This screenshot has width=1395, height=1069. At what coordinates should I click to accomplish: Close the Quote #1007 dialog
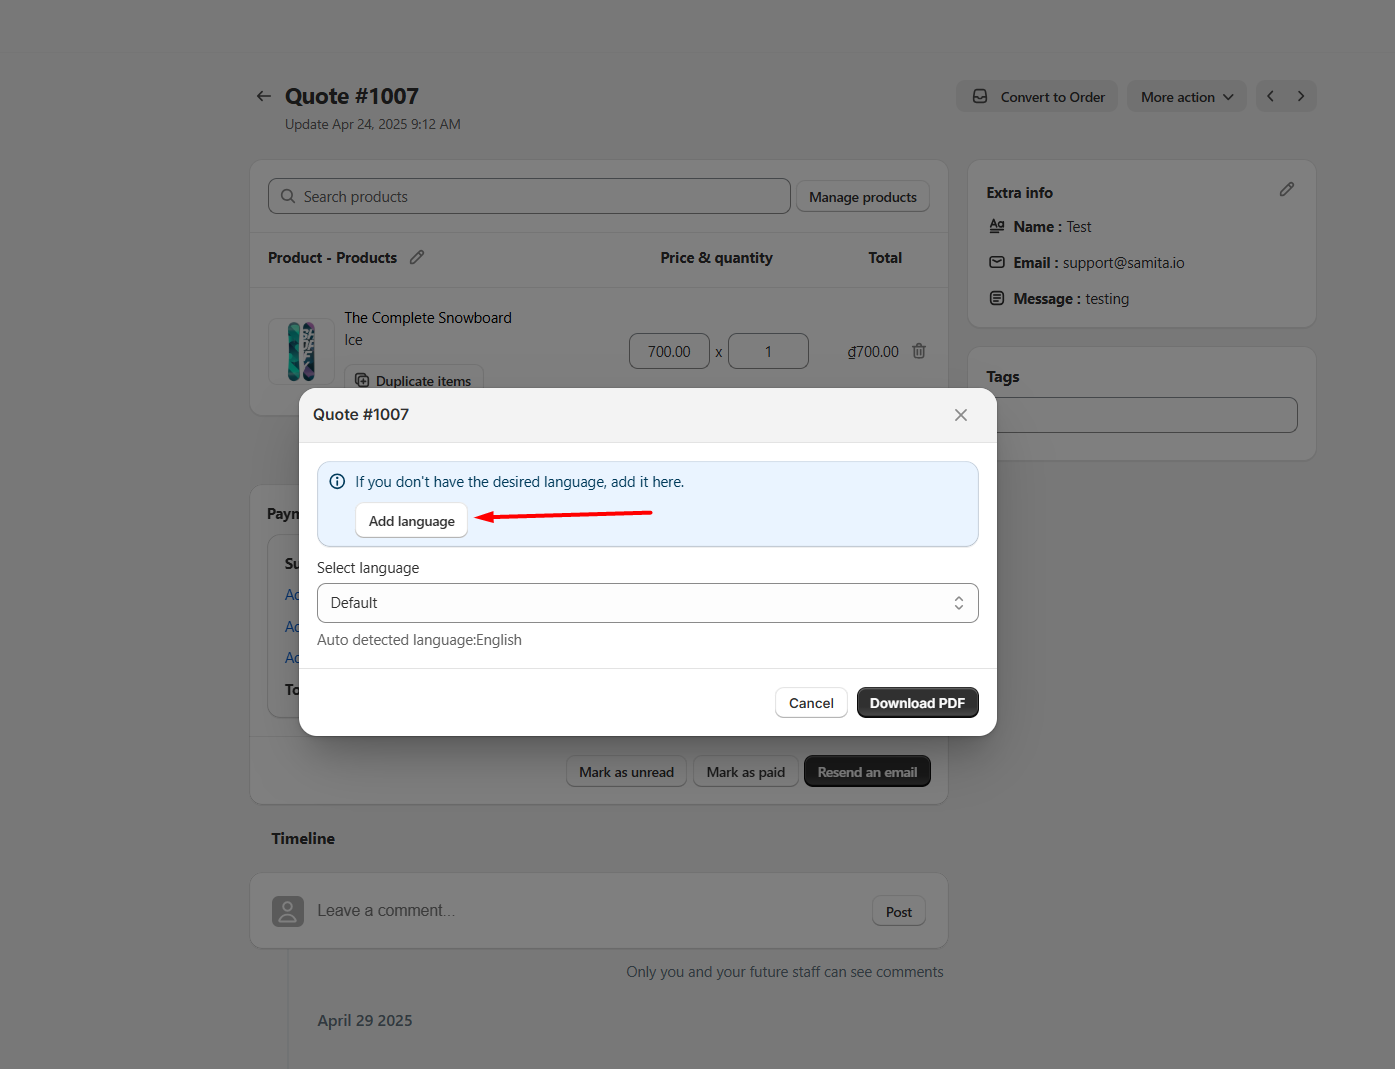pyautogui.click(x=961, y=415)
